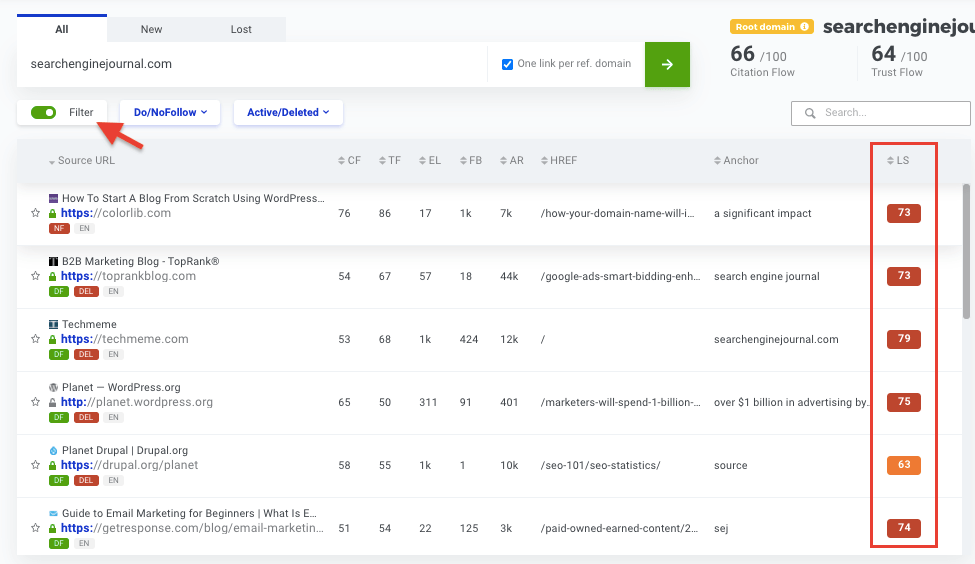The height and width of the screenshot is (564, 975).
Task: Click the green arrow submit button
Action: coord(667,64)
